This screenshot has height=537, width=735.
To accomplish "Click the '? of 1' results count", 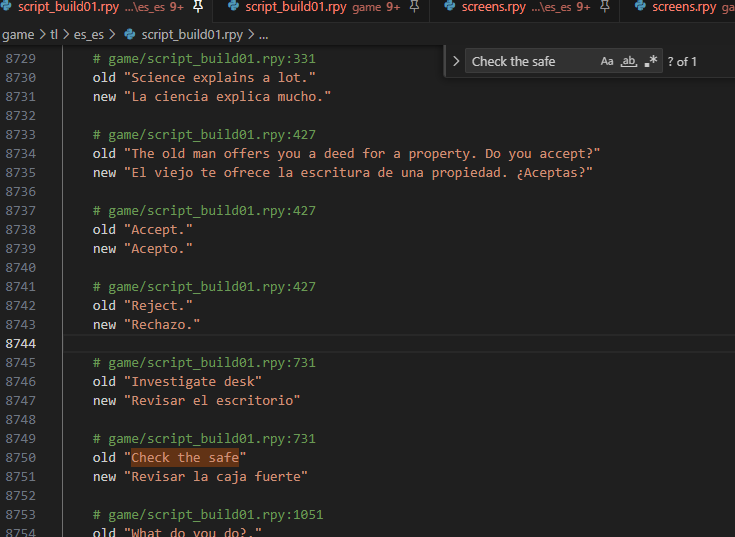I will tap(682, 61).
